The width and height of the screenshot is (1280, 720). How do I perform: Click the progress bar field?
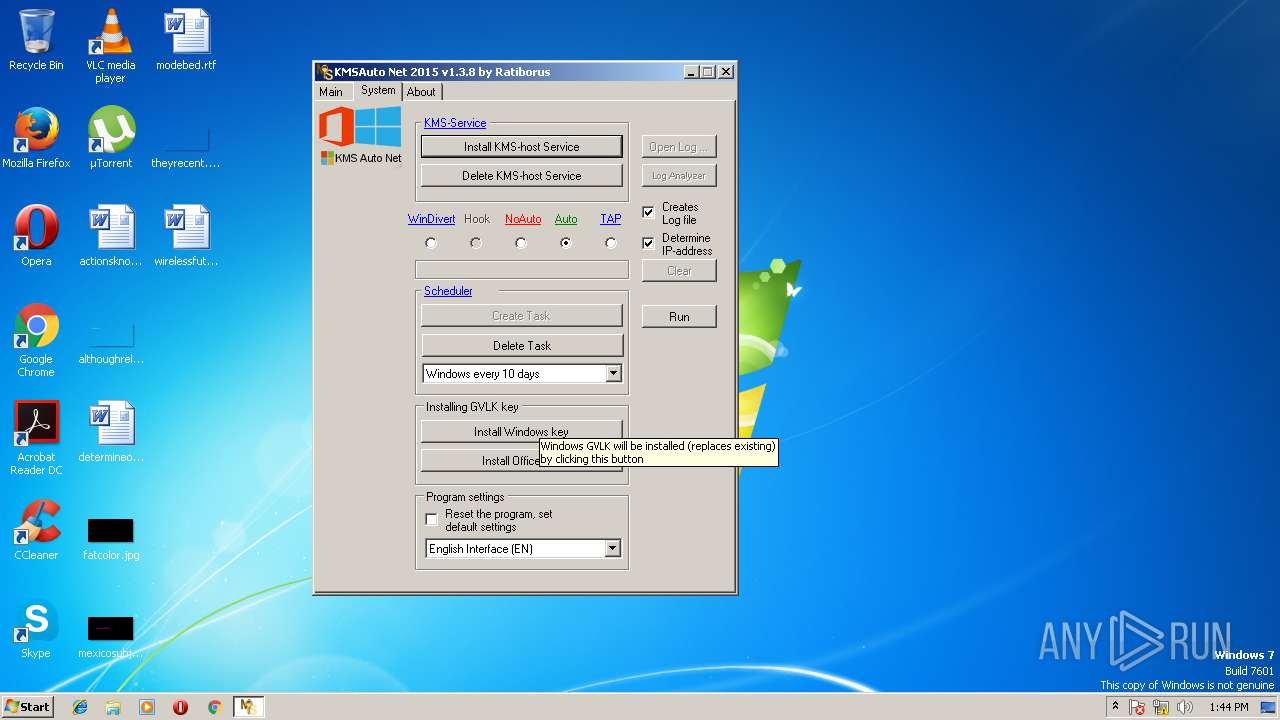tap(522, 270)
